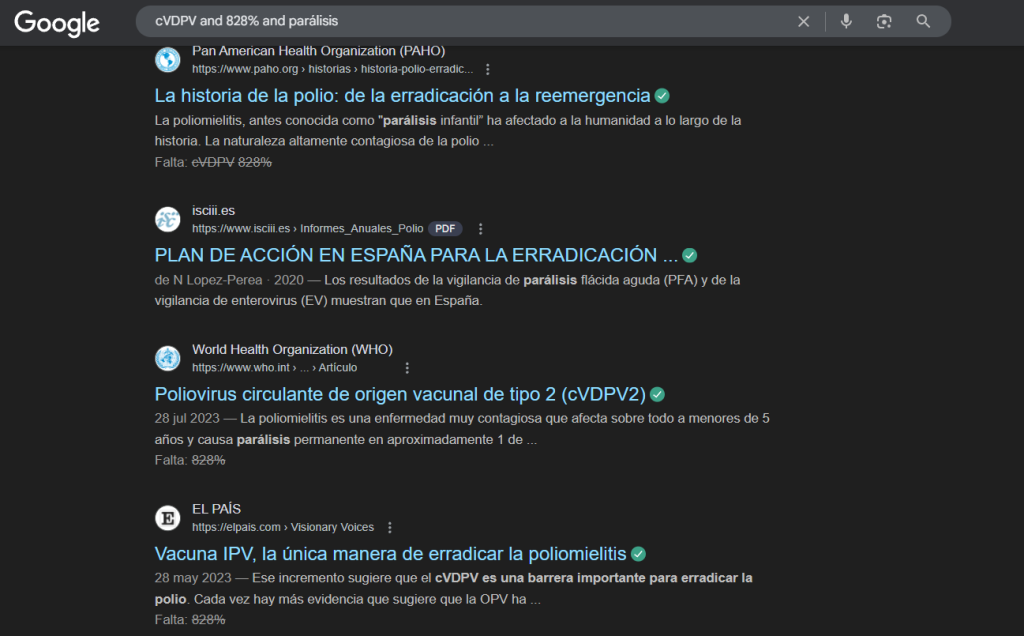1024x636 pixels.
Task: Click the isciii.es favicon
Action: pos(168,219)
